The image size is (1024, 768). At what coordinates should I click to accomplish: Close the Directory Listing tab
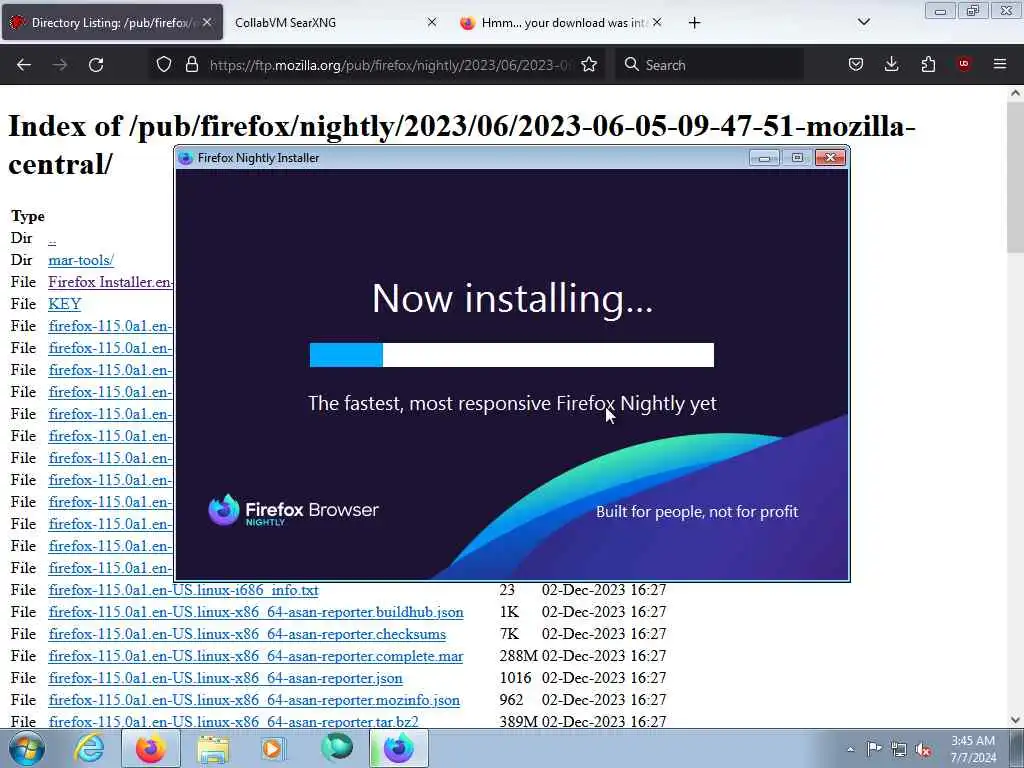207,22
